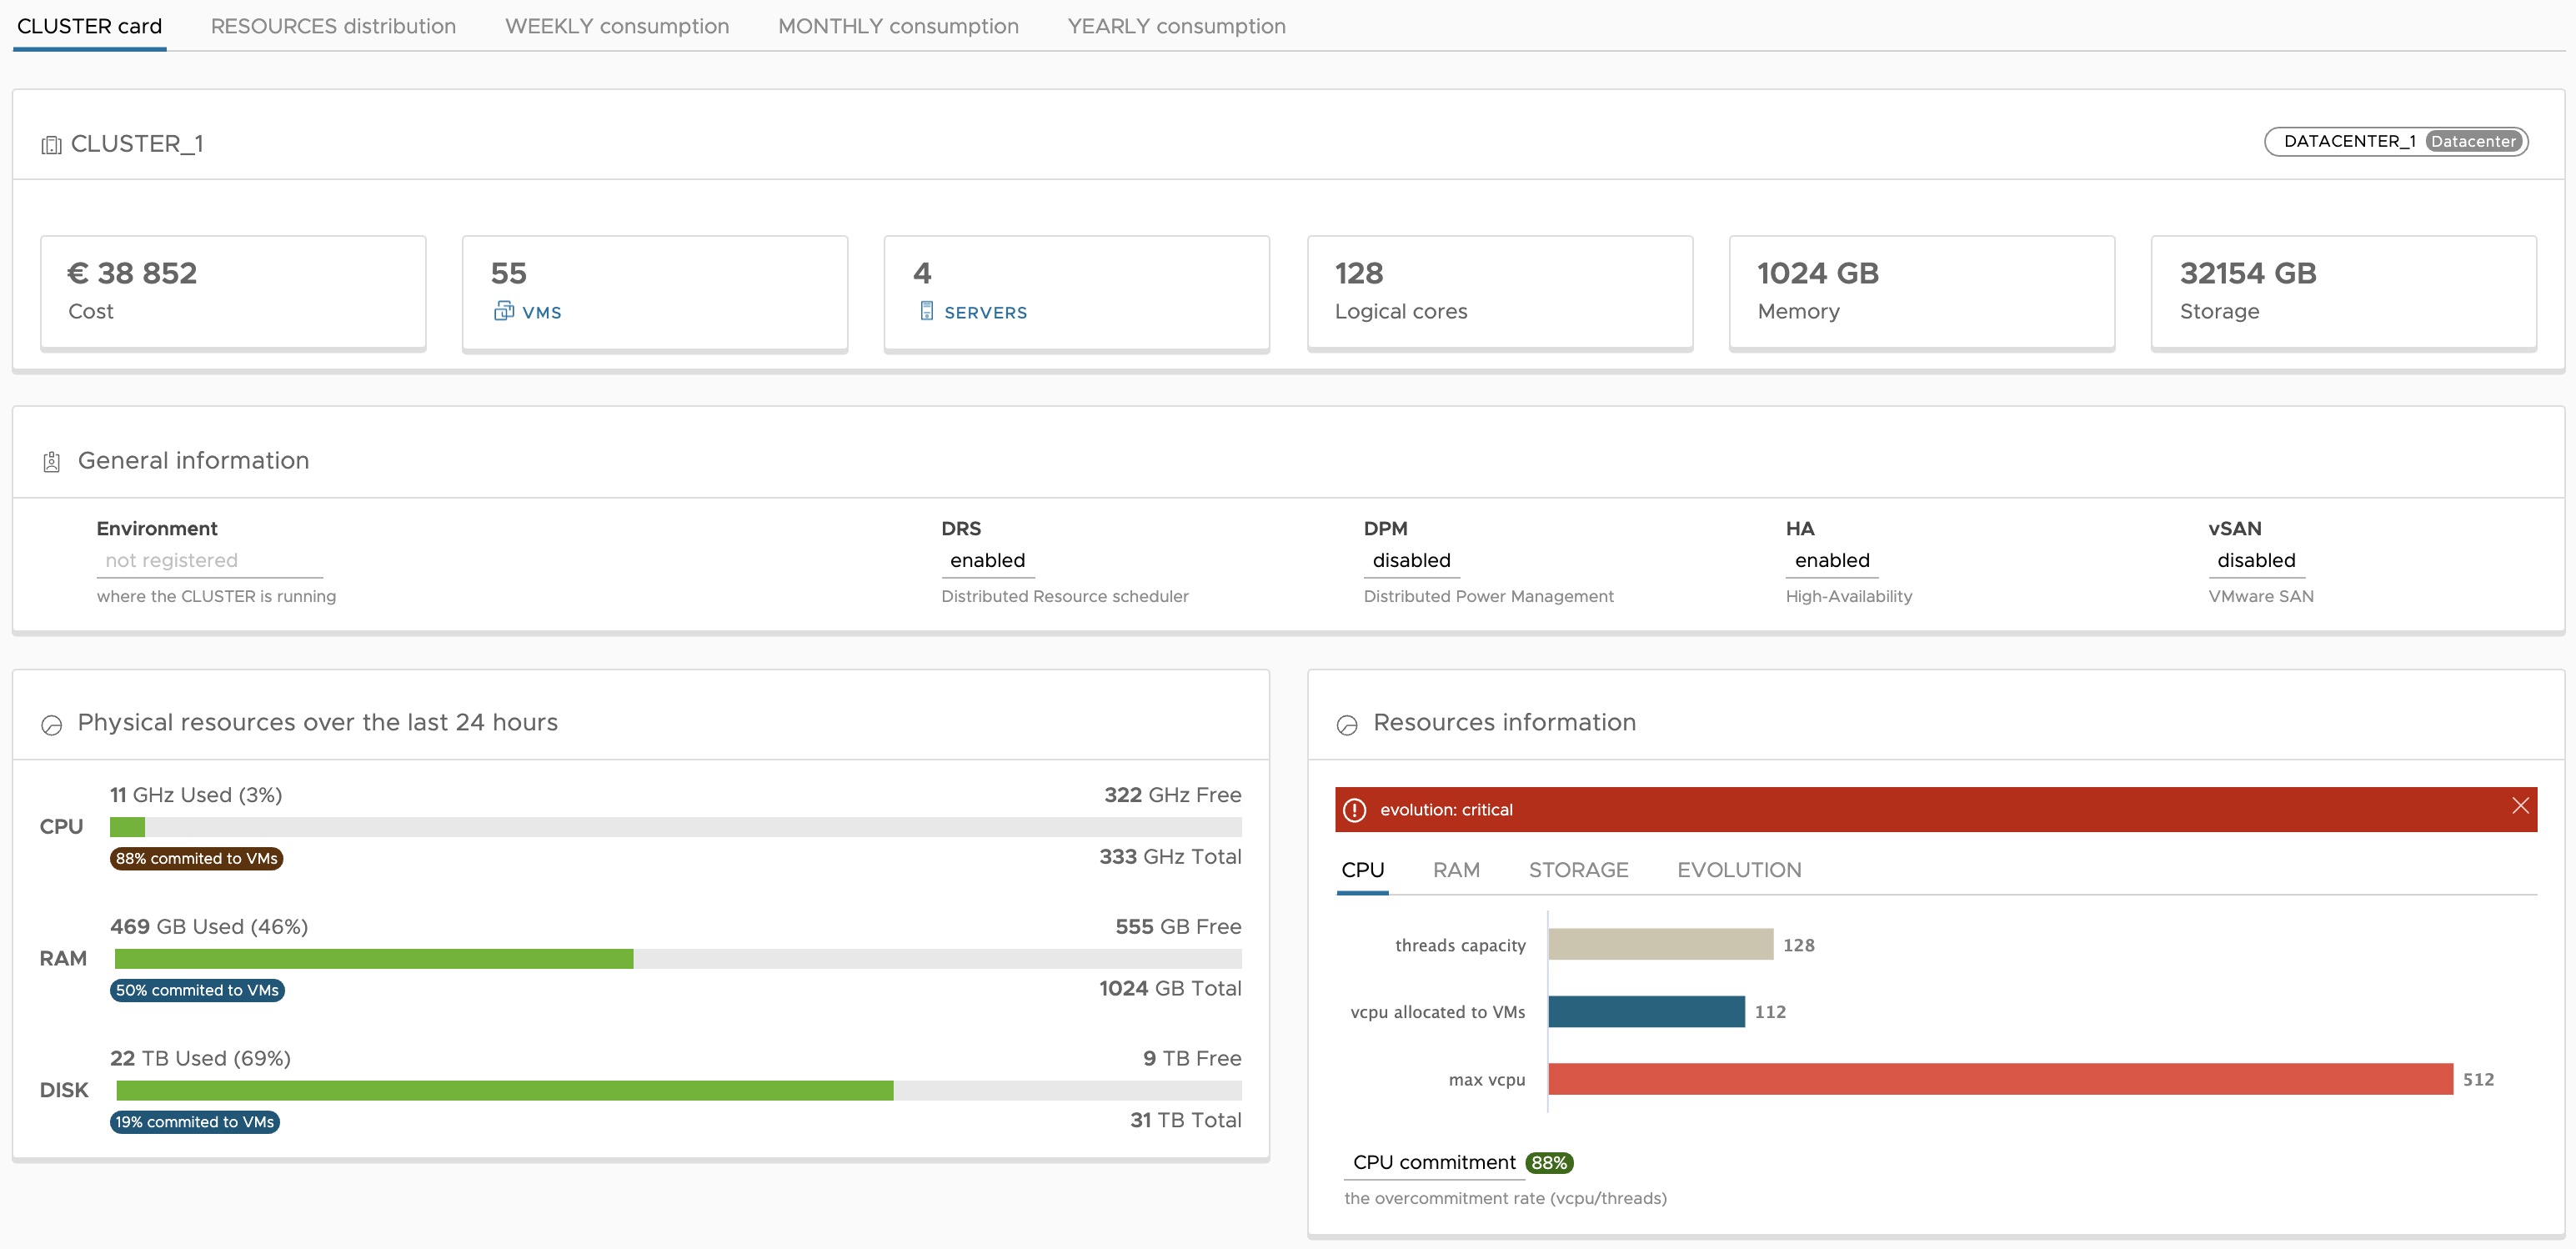Open the CLUSTER card tab

point(89,26)
